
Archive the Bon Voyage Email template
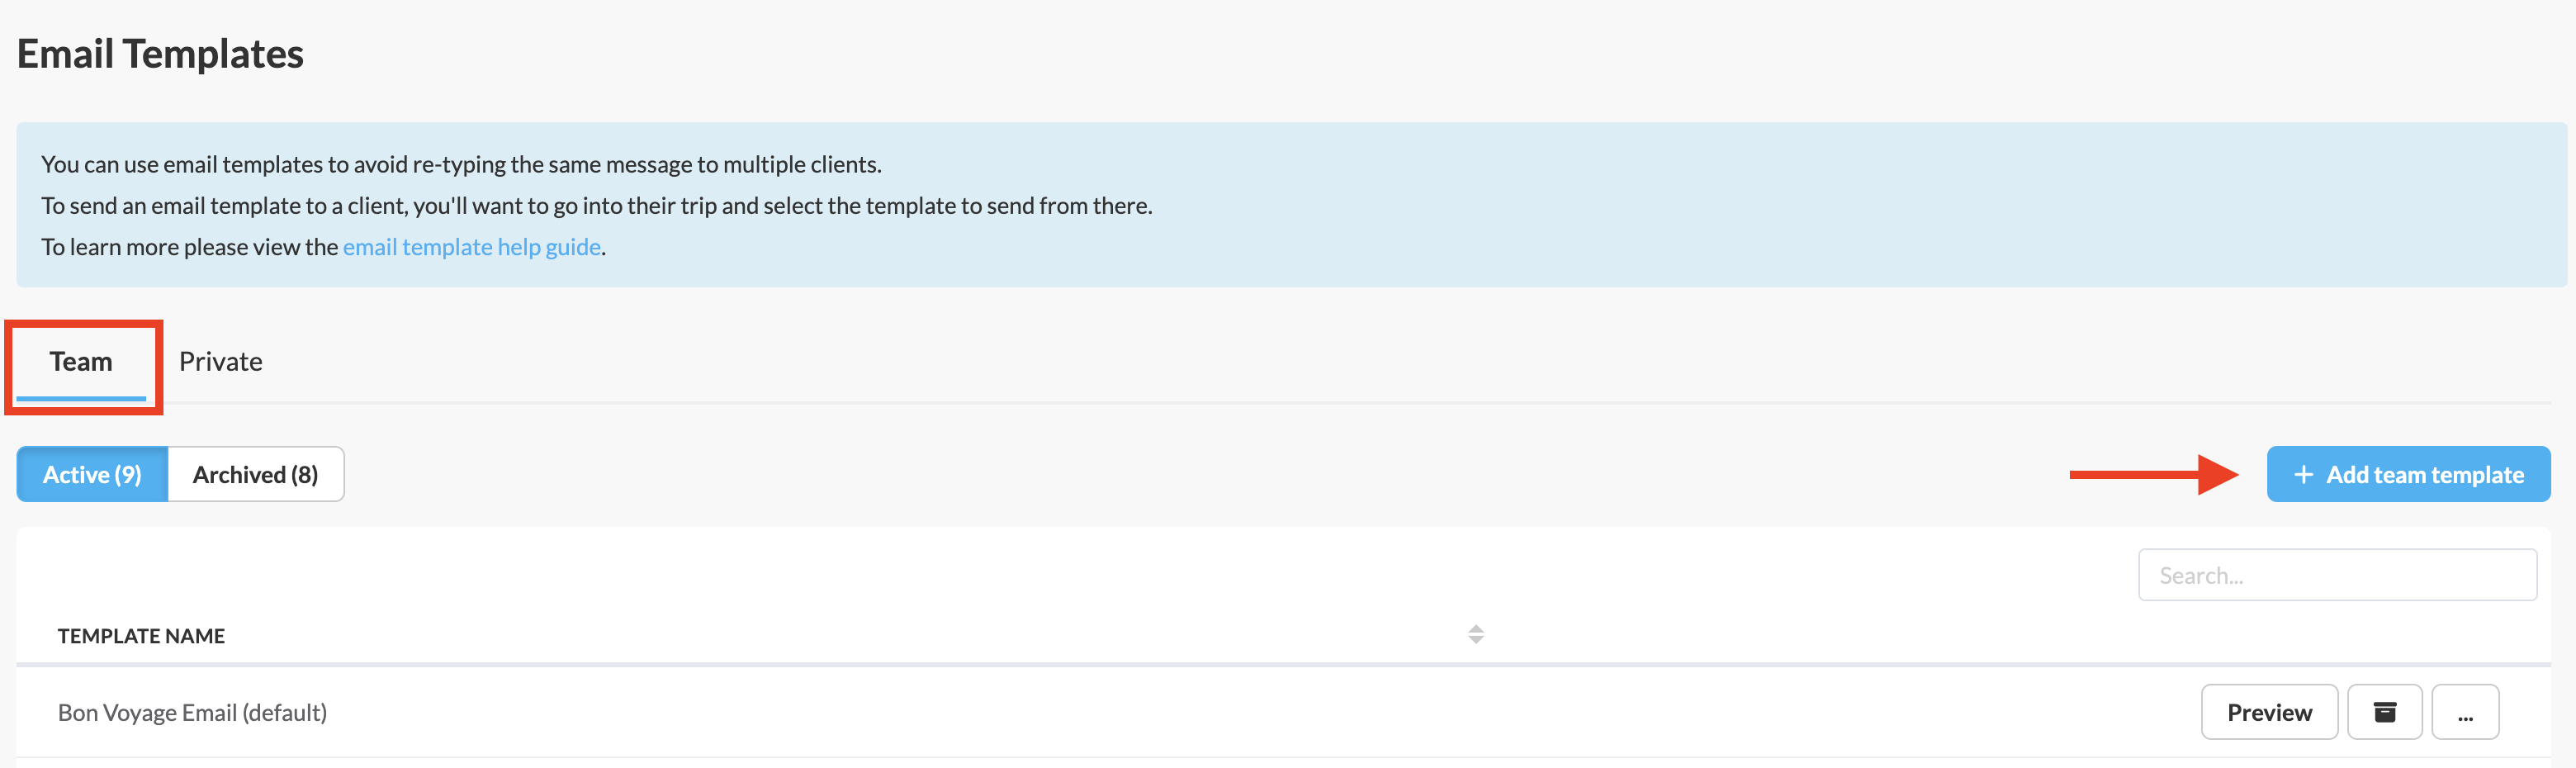(x=2384, y=712)
